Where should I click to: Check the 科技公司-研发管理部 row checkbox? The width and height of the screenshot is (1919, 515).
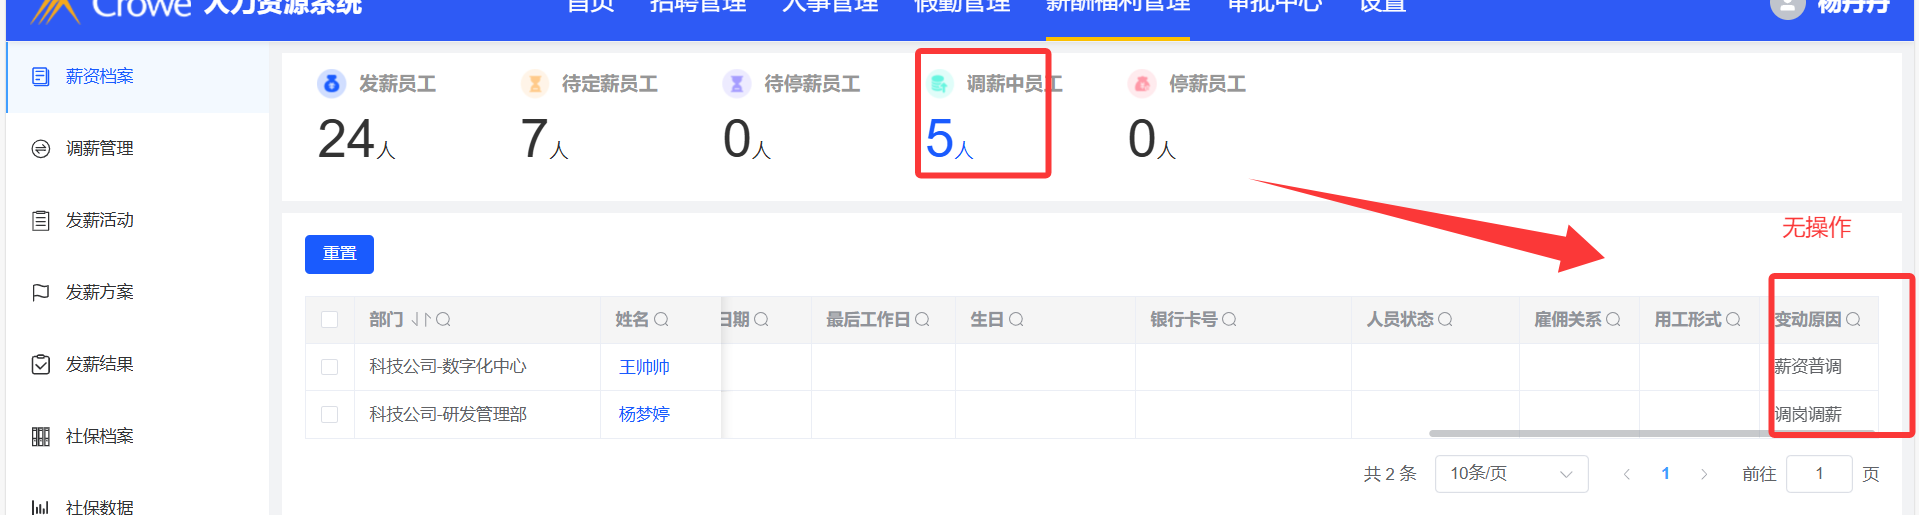329,414
